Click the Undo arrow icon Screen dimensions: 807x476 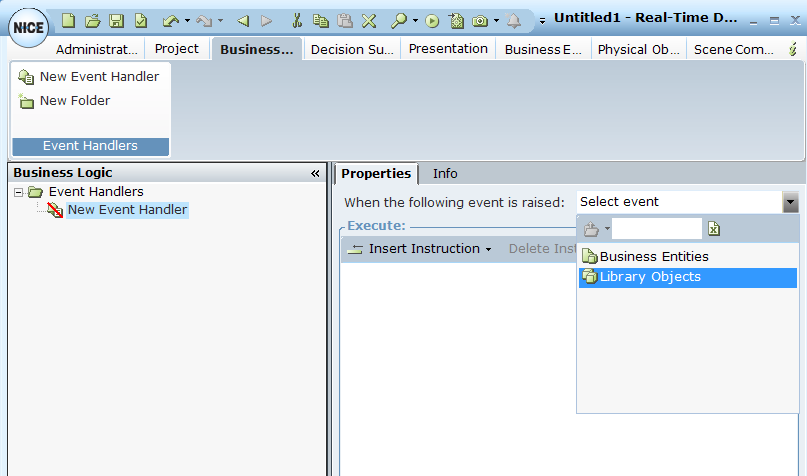[170, 20]
